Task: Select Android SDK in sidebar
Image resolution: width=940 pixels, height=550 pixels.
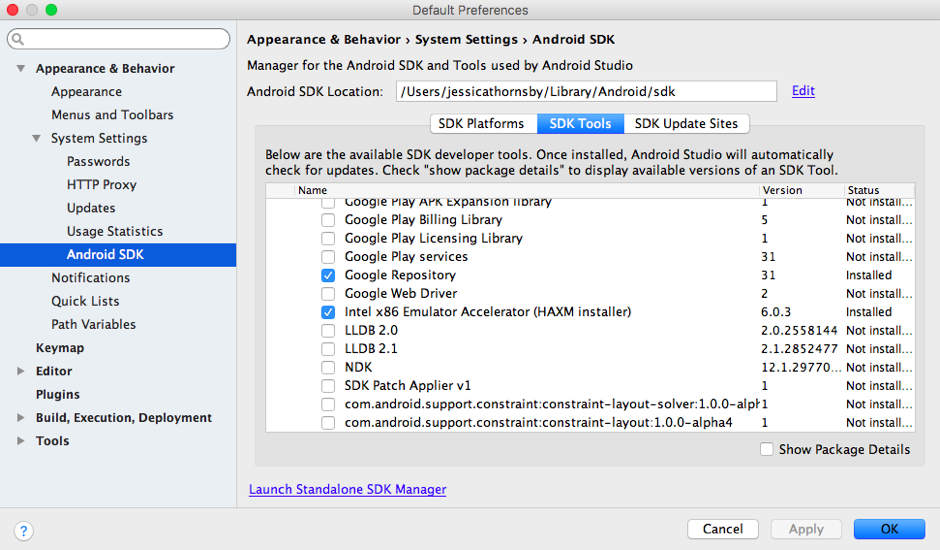Action: (x=118, y=255)
